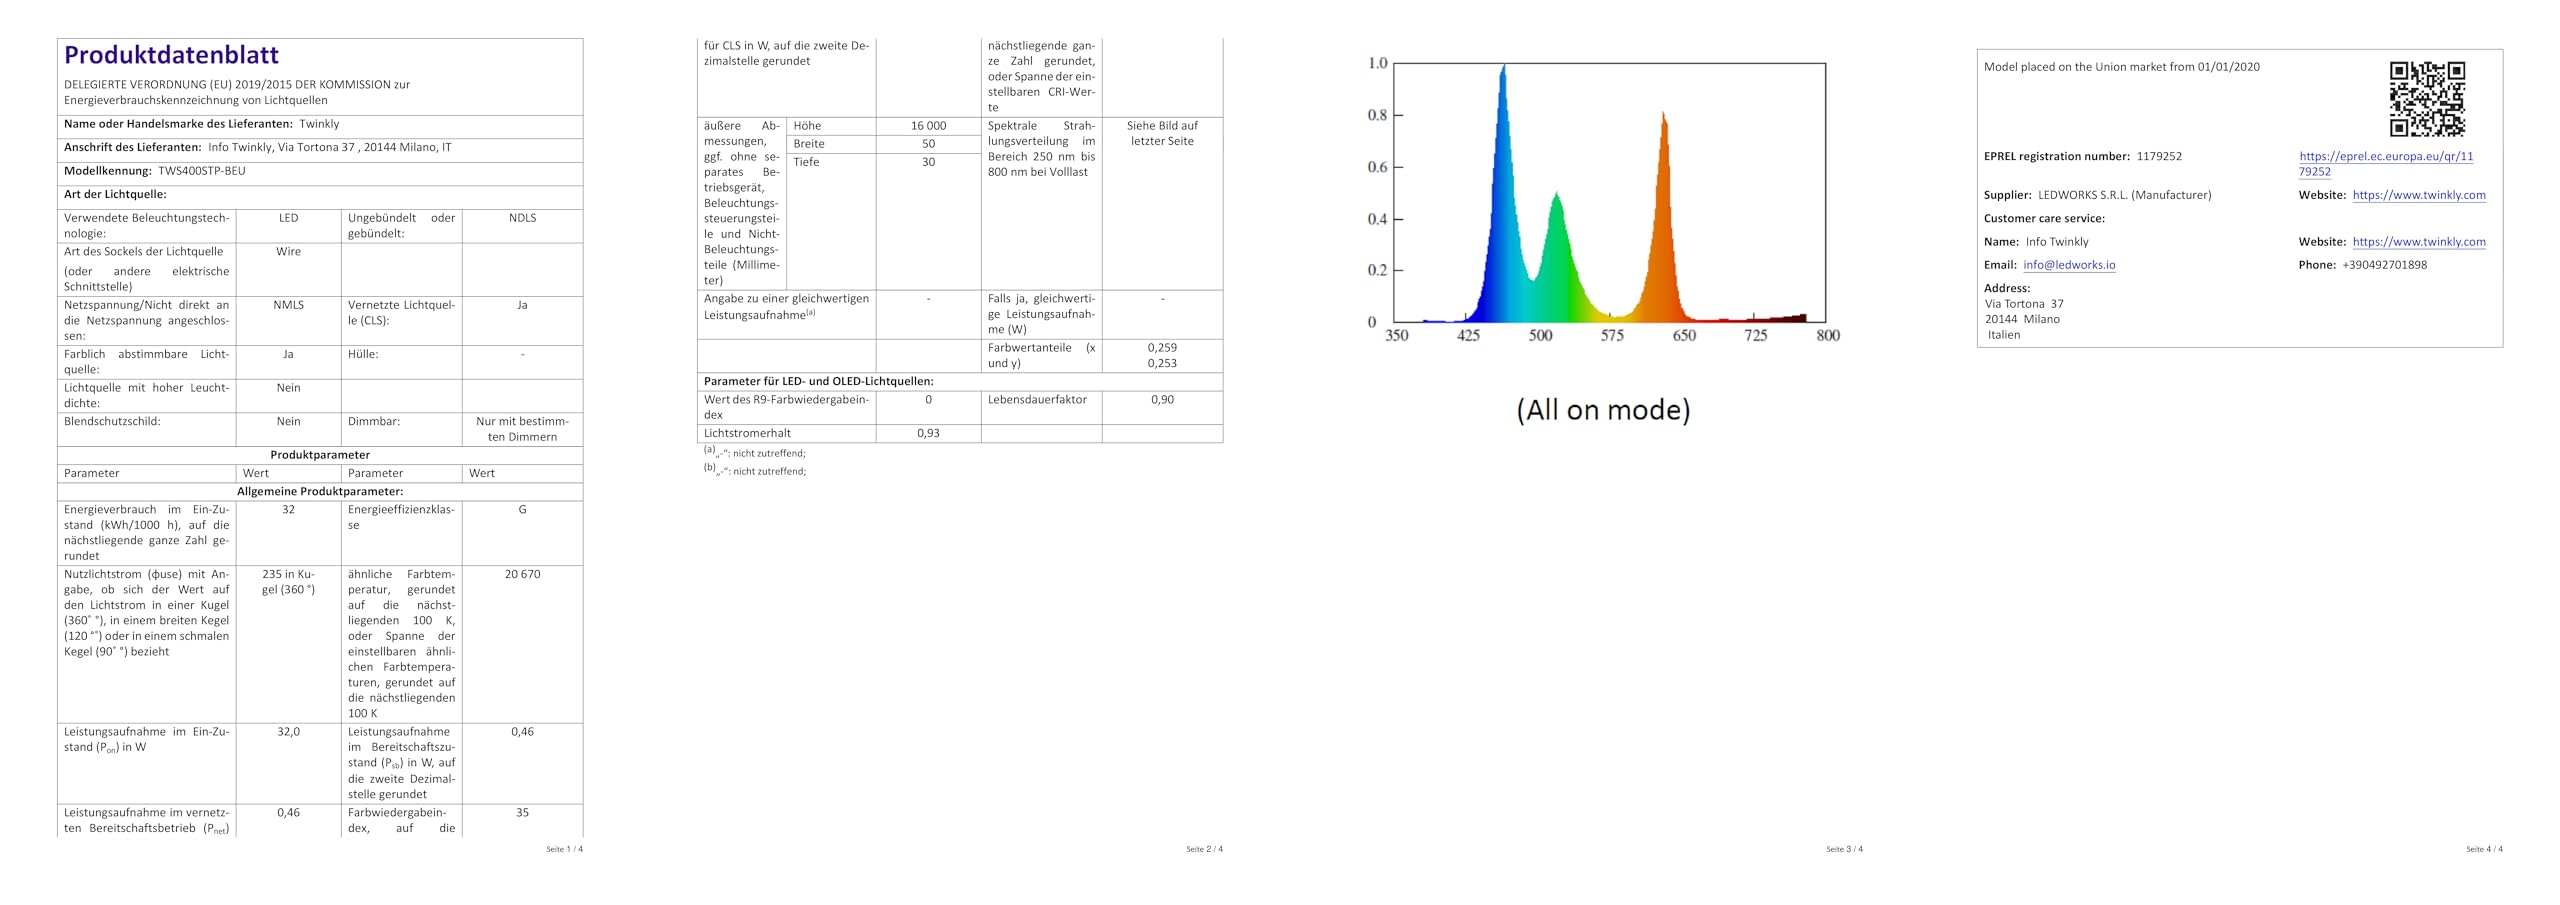Select the "NMLS" mains voltage value
The width and height of the screenshot is (2560, 905).
pos(288,305)
